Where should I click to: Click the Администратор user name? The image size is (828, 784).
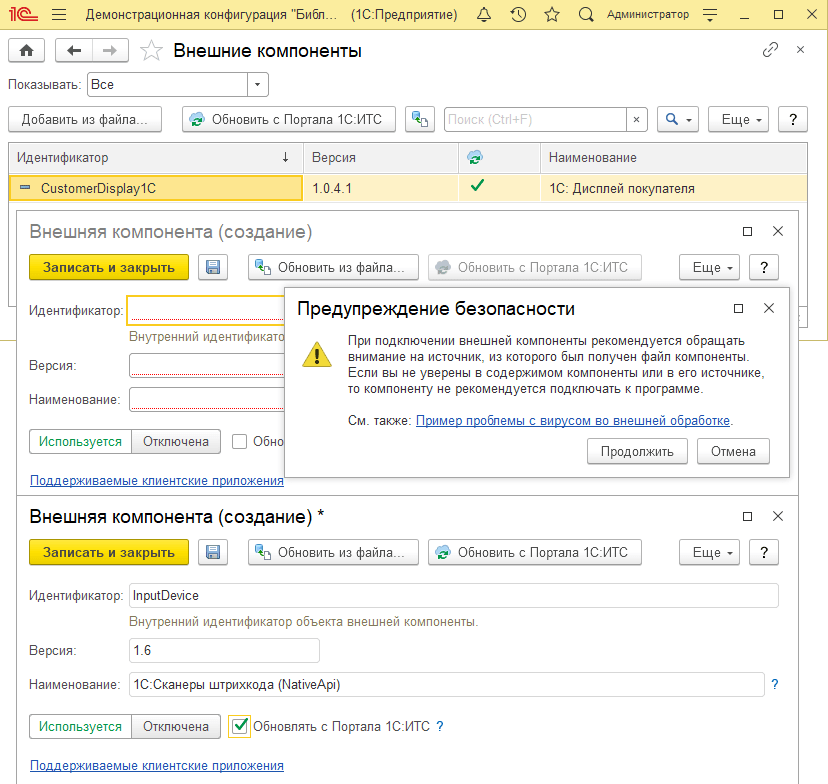coord(648,14)
